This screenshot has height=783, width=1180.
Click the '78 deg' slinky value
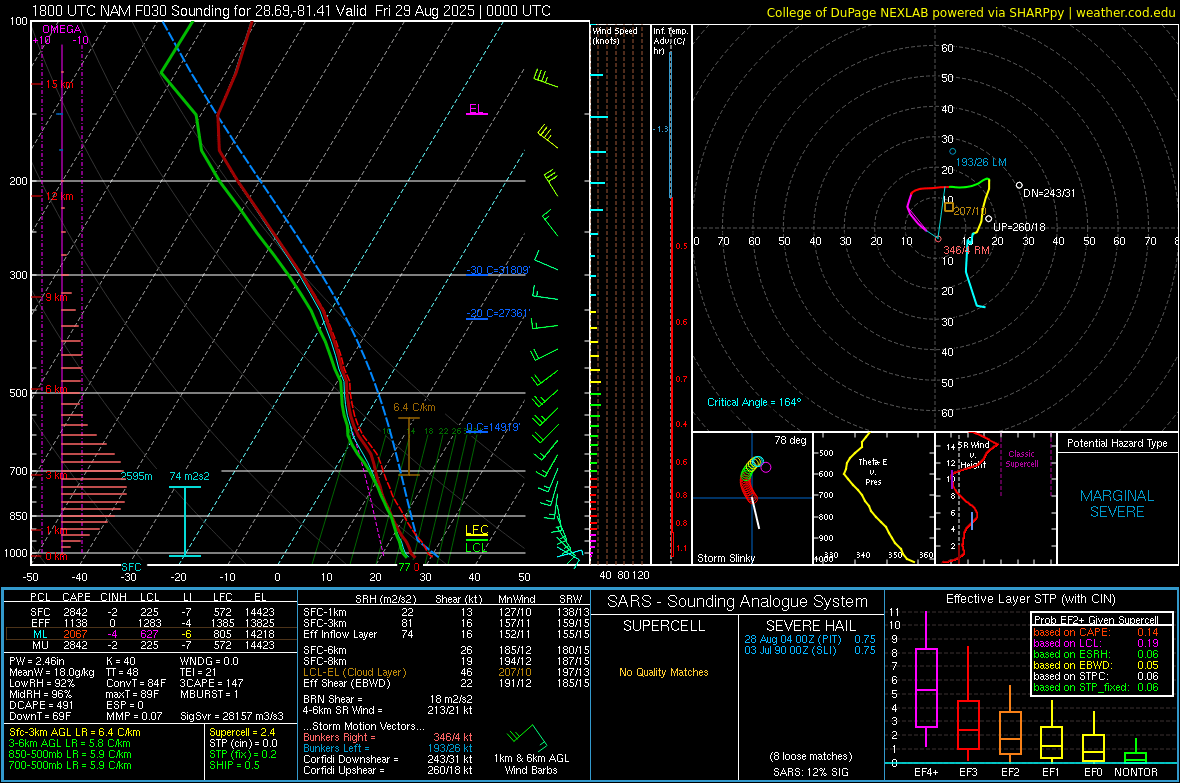coord(790,440)
